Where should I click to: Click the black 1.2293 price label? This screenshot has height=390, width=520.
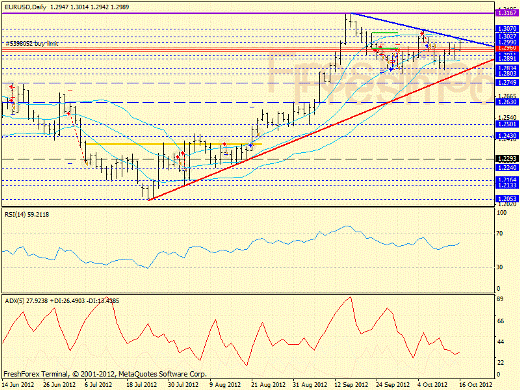pos(507,159)
